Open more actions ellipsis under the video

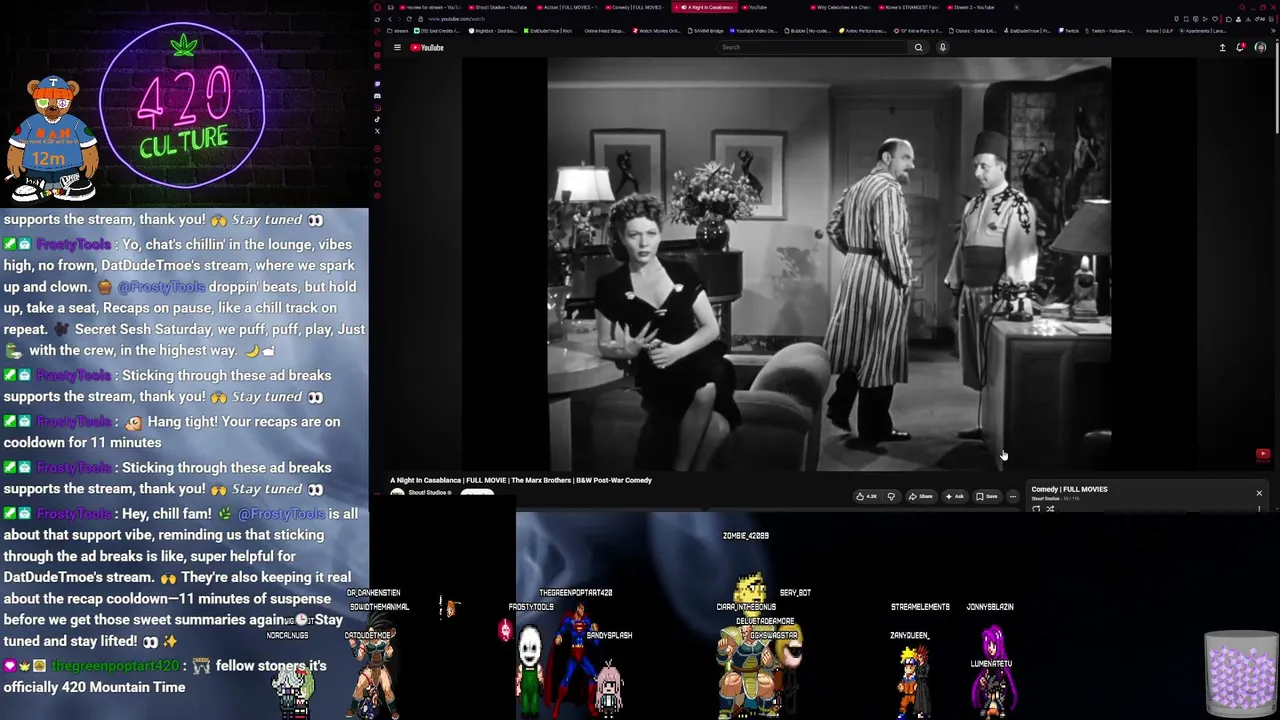point(1012,496)
